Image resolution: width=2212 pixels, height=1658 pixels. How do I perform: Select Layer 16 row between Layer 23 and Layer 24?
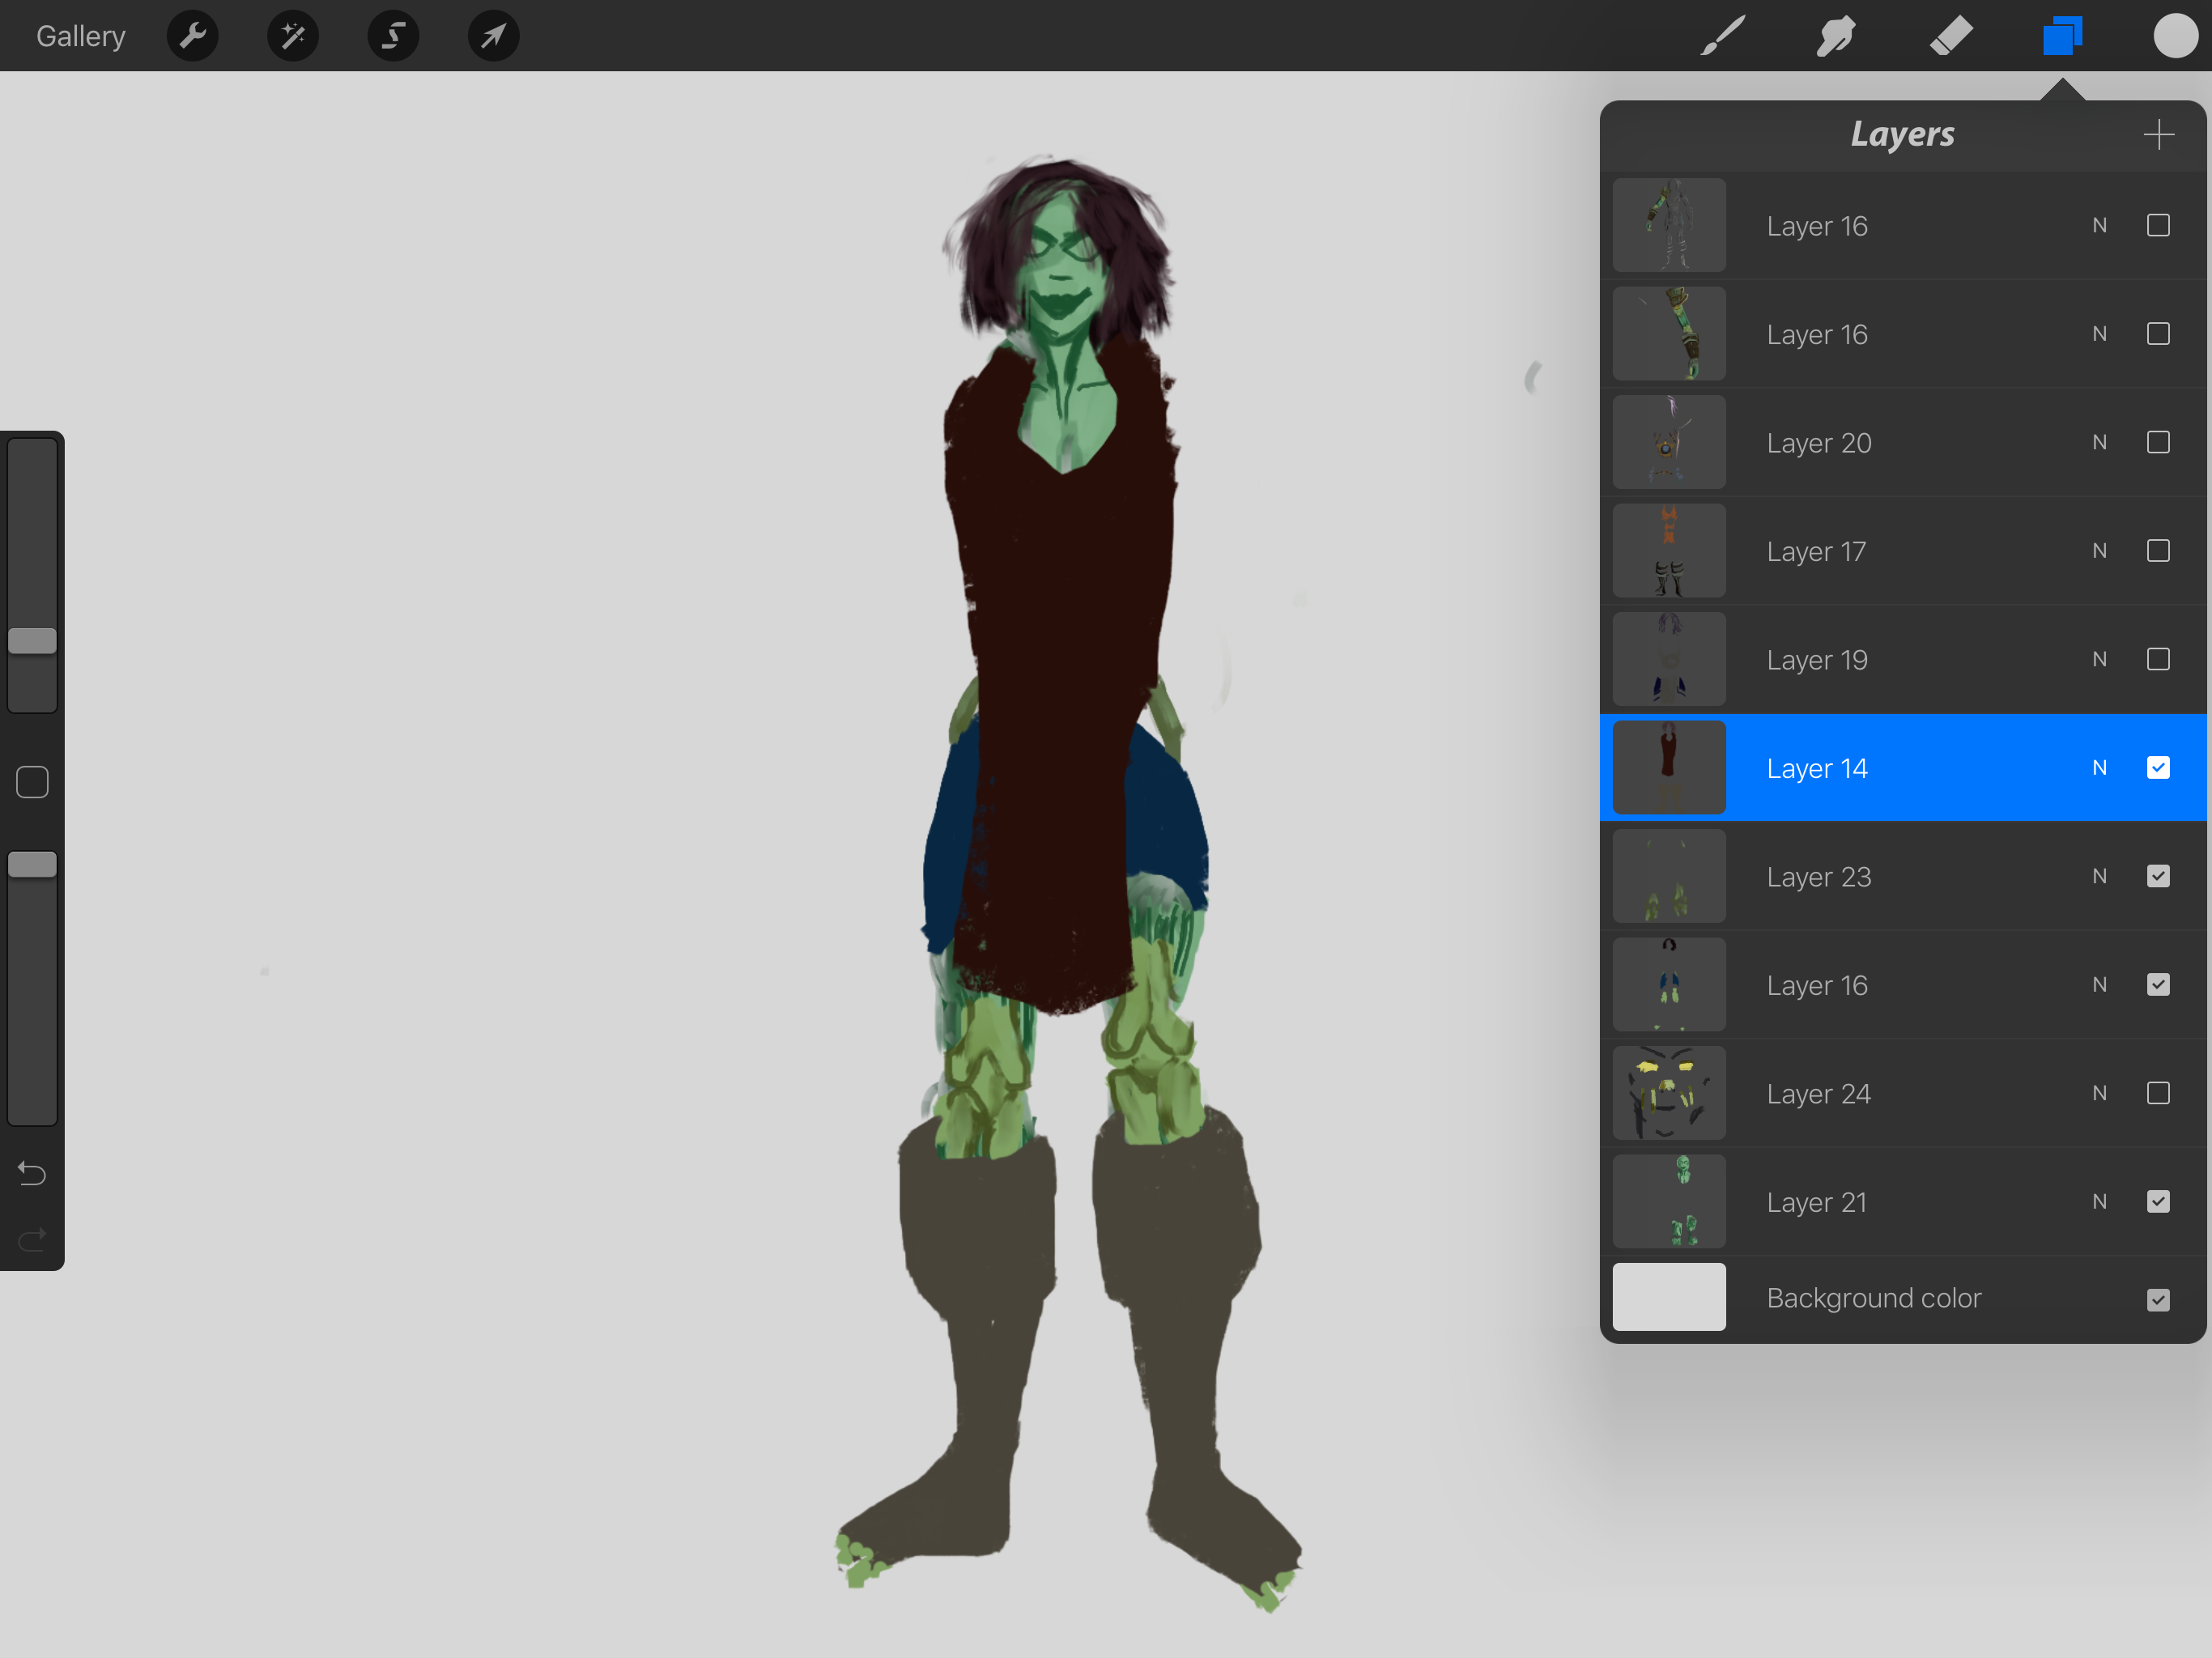(1903, 985)
